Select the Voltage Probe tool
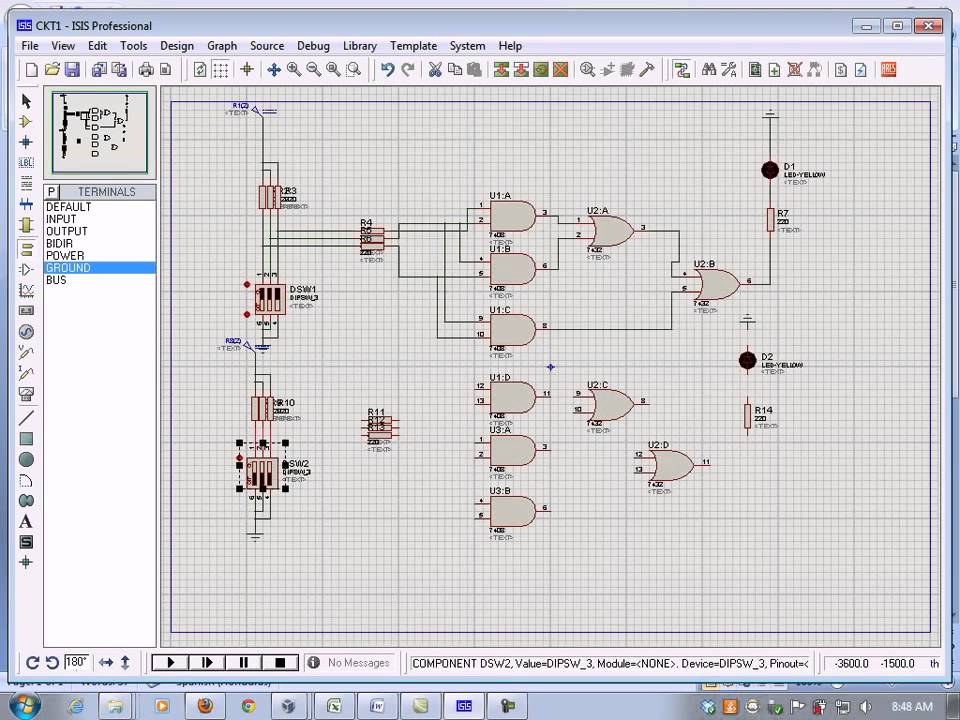This screenshot has height=720, width=960. point(26,352)
